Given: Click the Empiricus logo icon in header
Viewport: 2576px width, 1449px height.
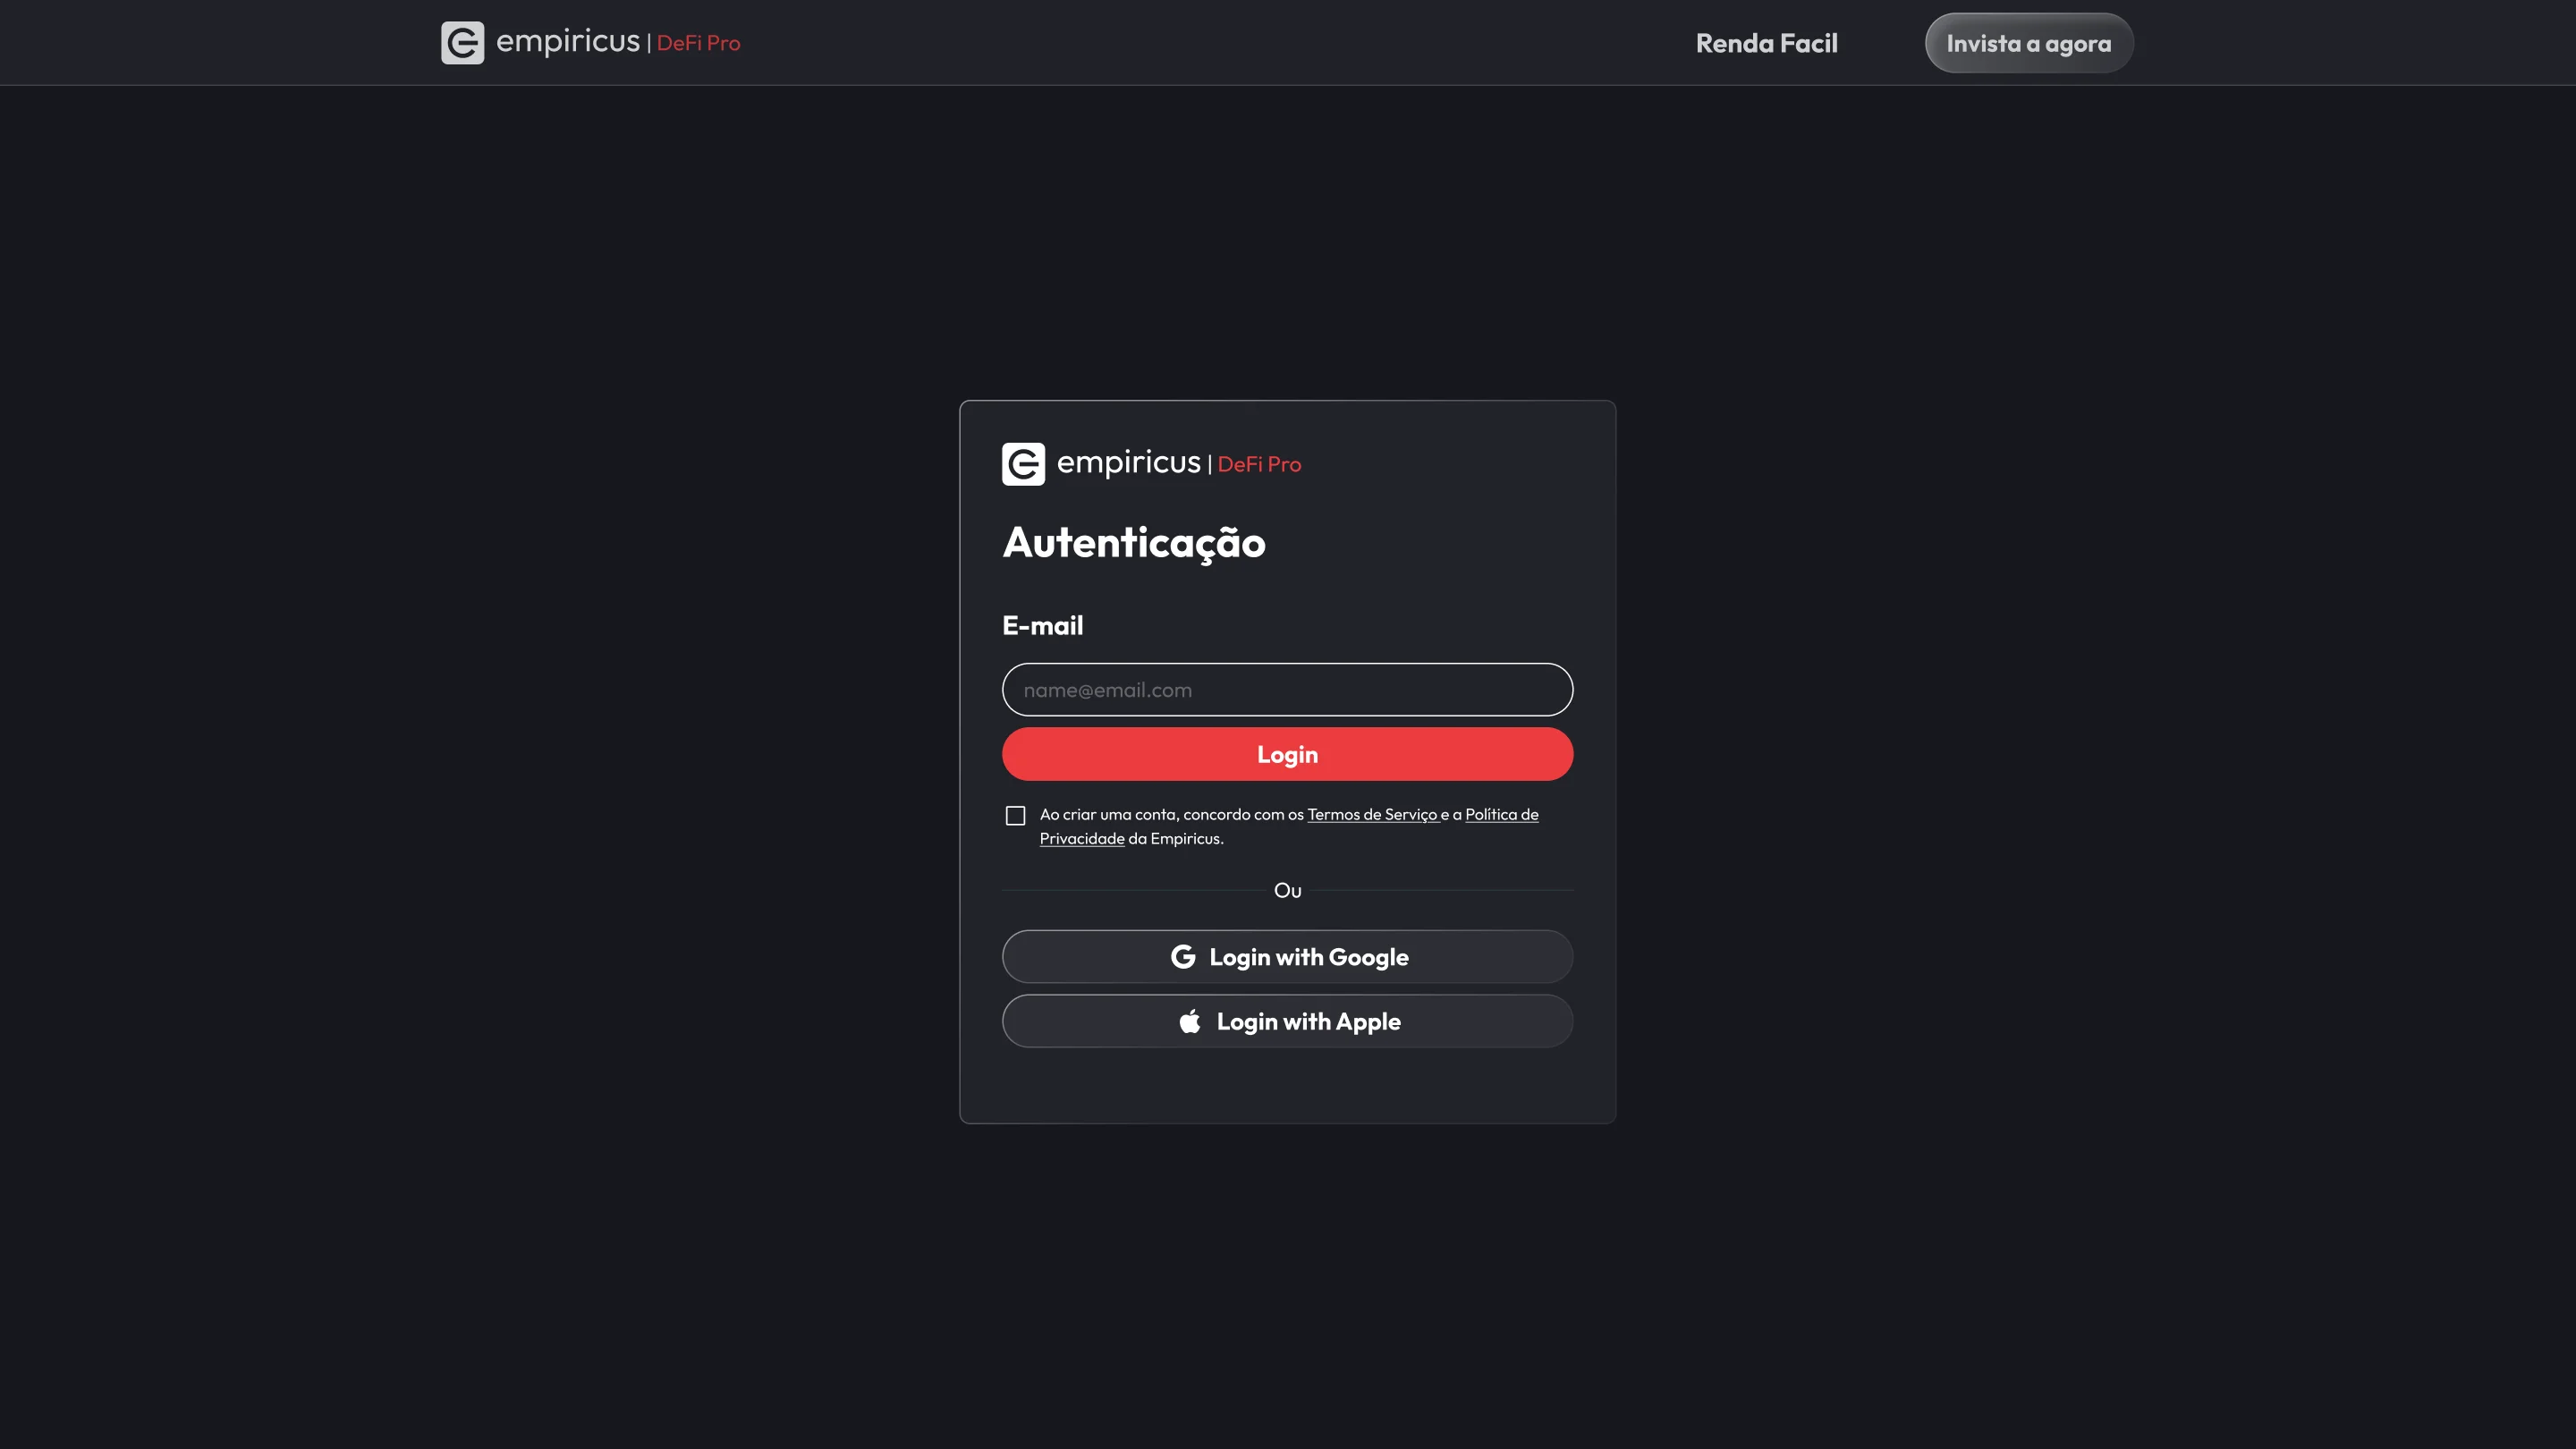Looking at the screenshot, I should [x=462, y=43].
